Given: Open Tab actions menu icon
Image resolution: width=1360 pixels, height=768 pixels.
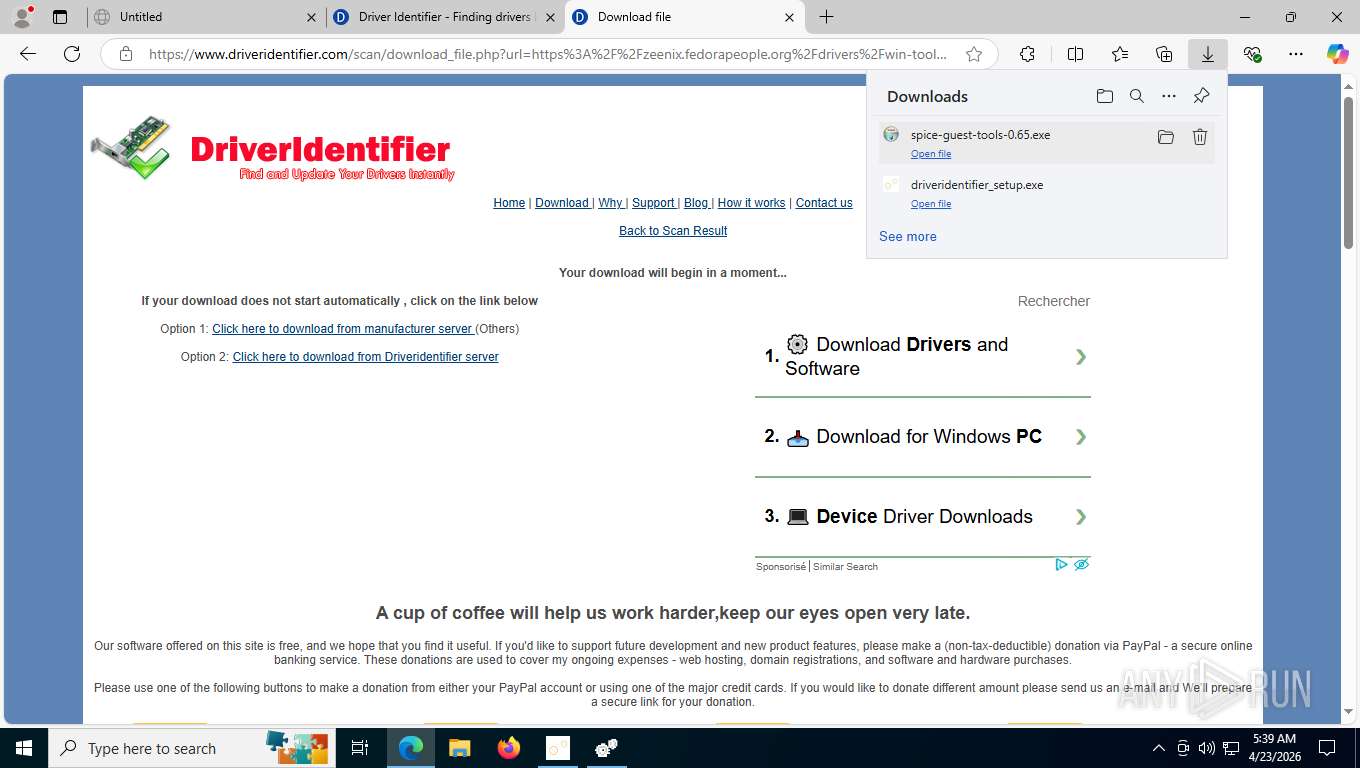Looking at the screenshot, I should click(x=60, y=17).
